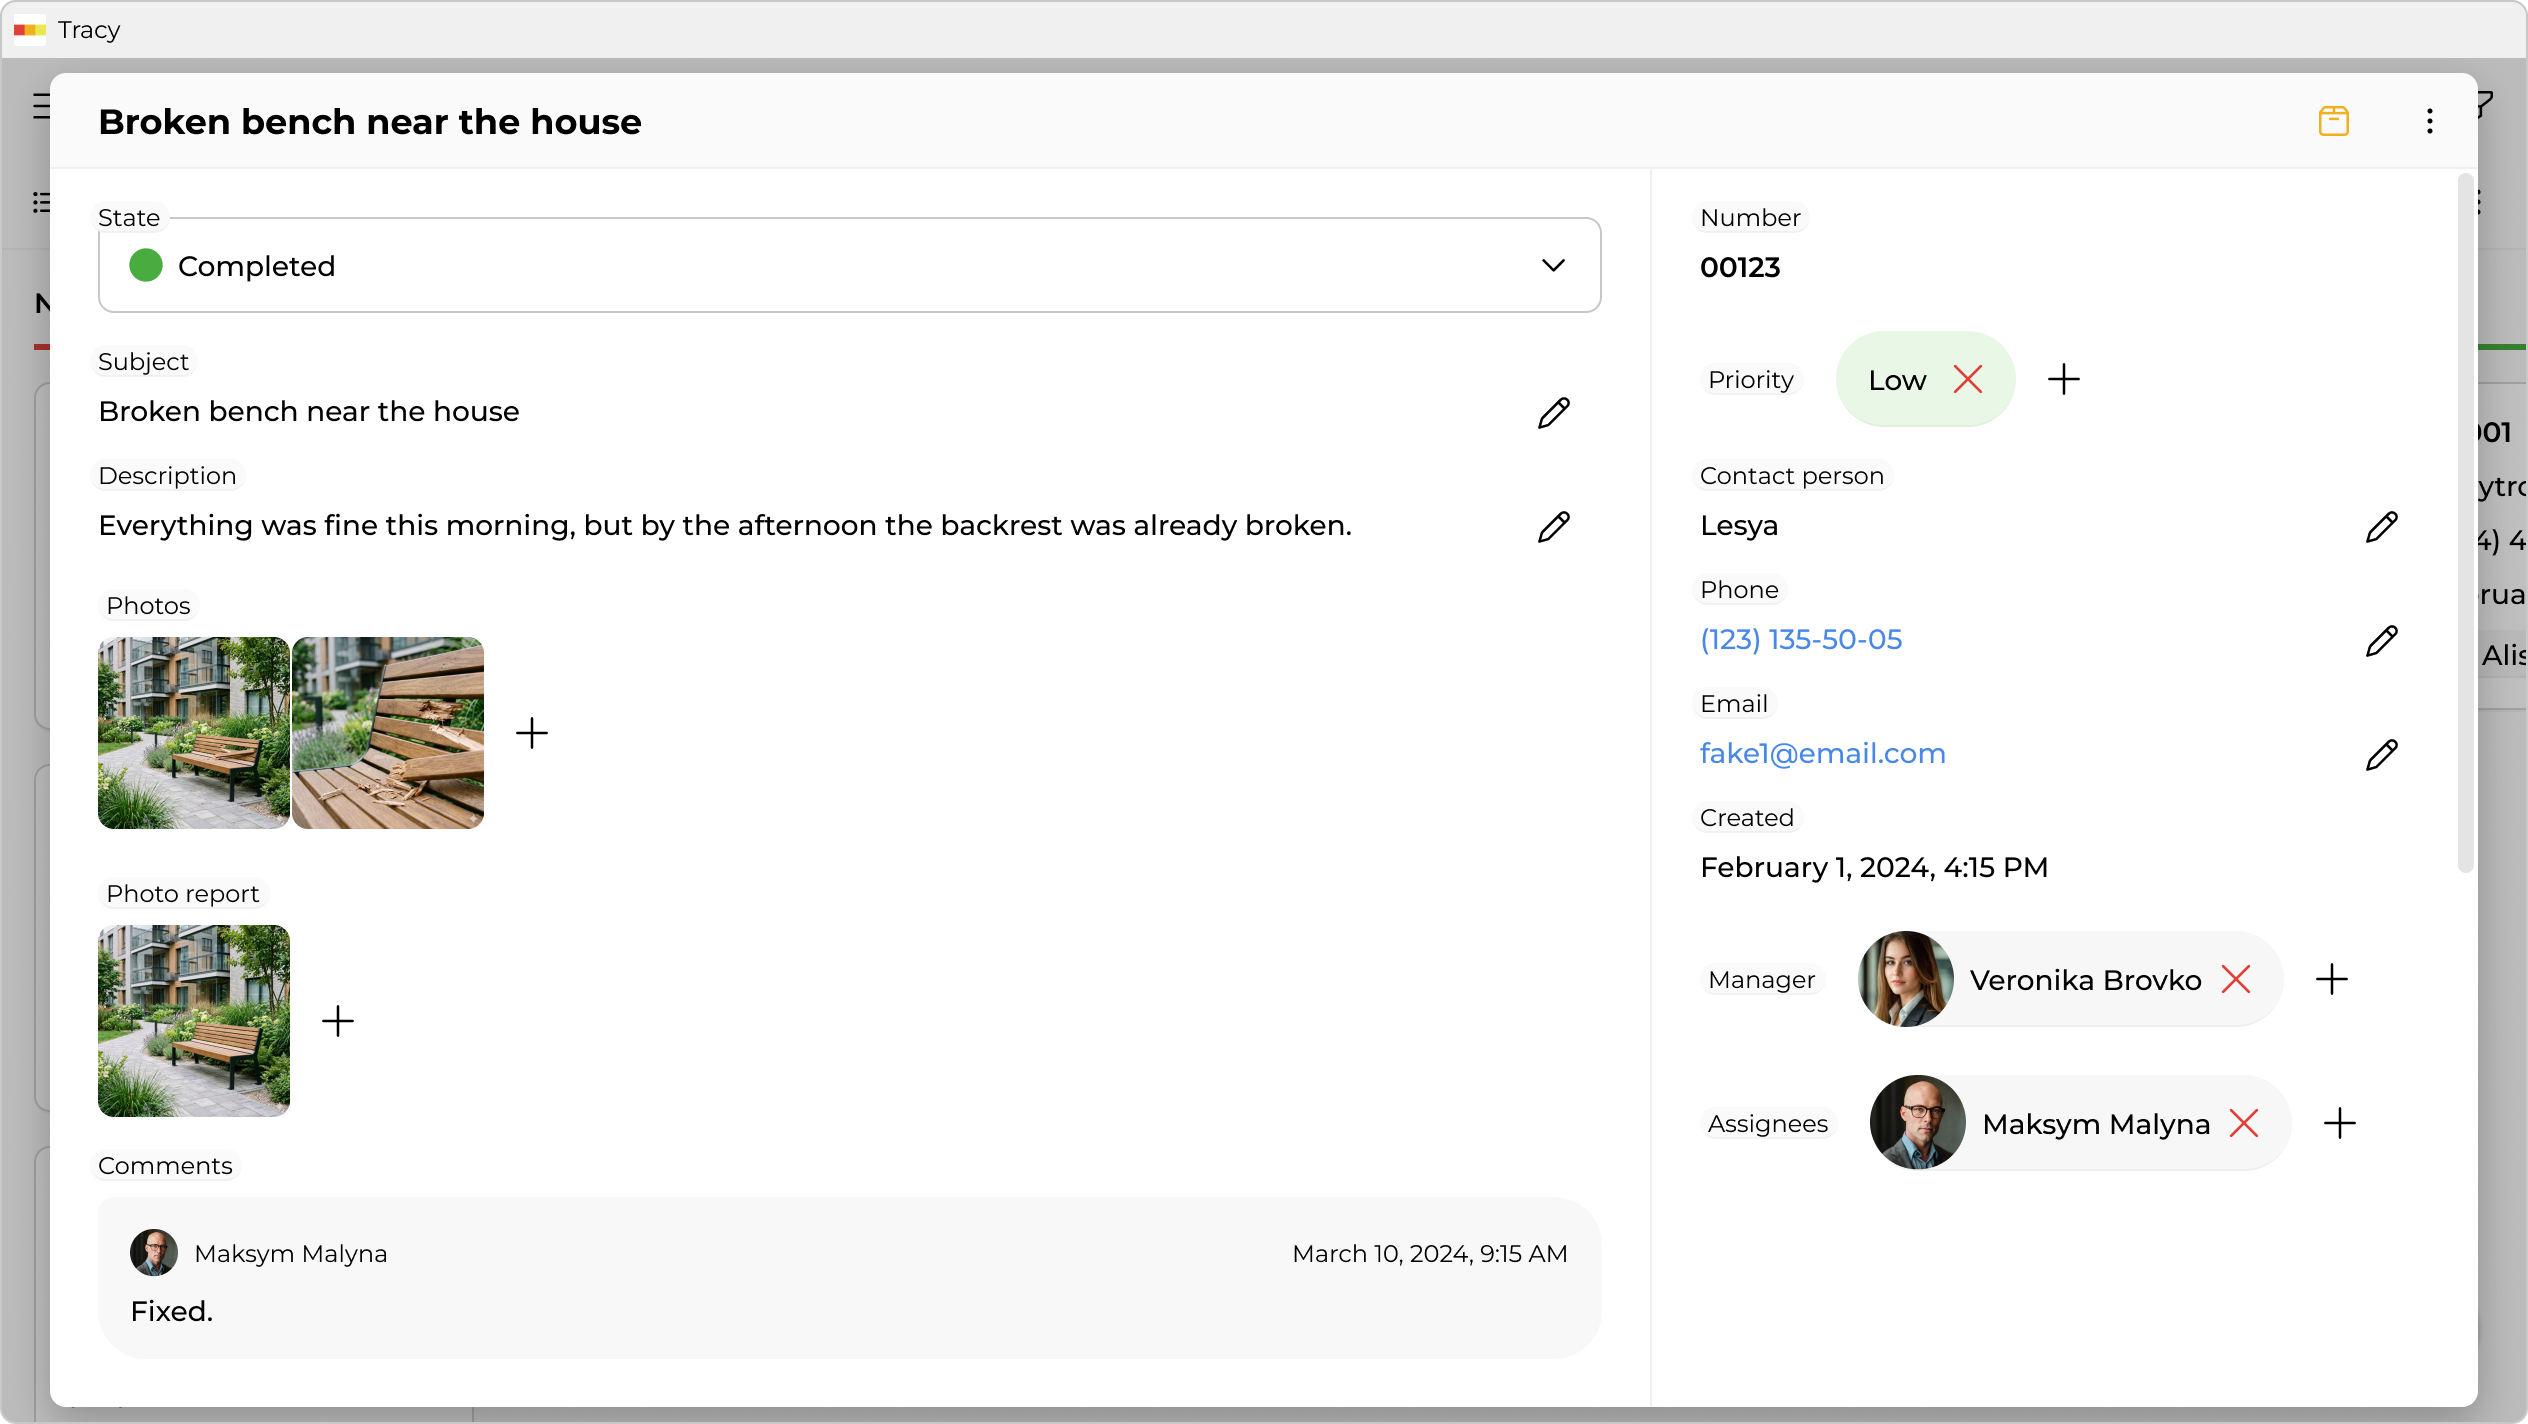Click the yellow archive icon in header
The height and width of the screenshot is (1424, 2528).
pyautogui.click(x=2333, y=121)
